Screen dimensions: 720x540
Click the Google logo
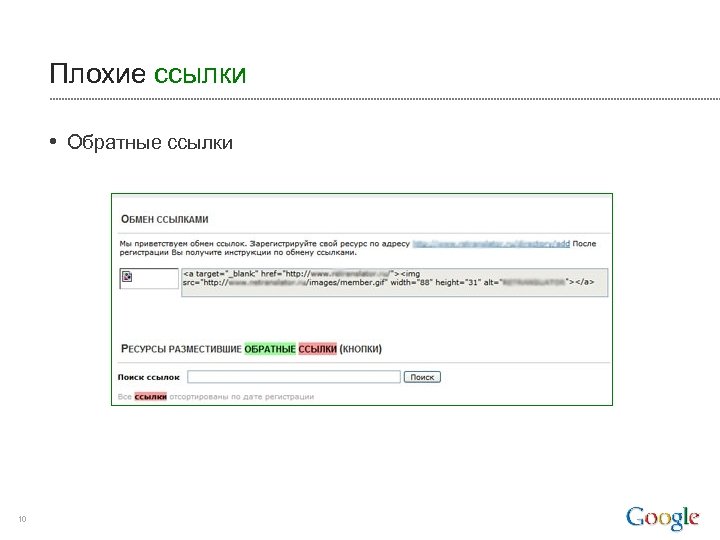click(662, 518)
